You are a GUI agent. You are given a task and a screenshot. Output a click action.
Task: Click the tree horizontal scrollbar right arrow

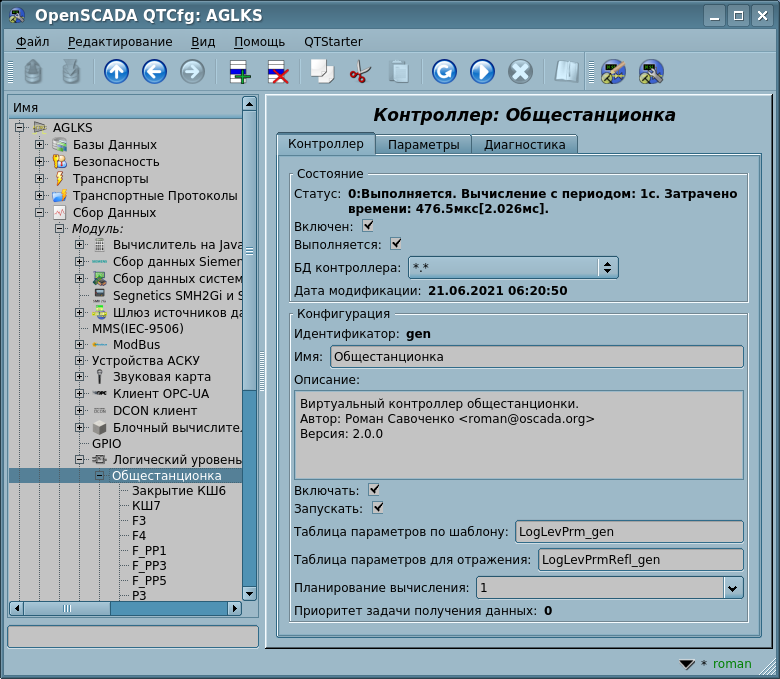click(x=234, y=608)
